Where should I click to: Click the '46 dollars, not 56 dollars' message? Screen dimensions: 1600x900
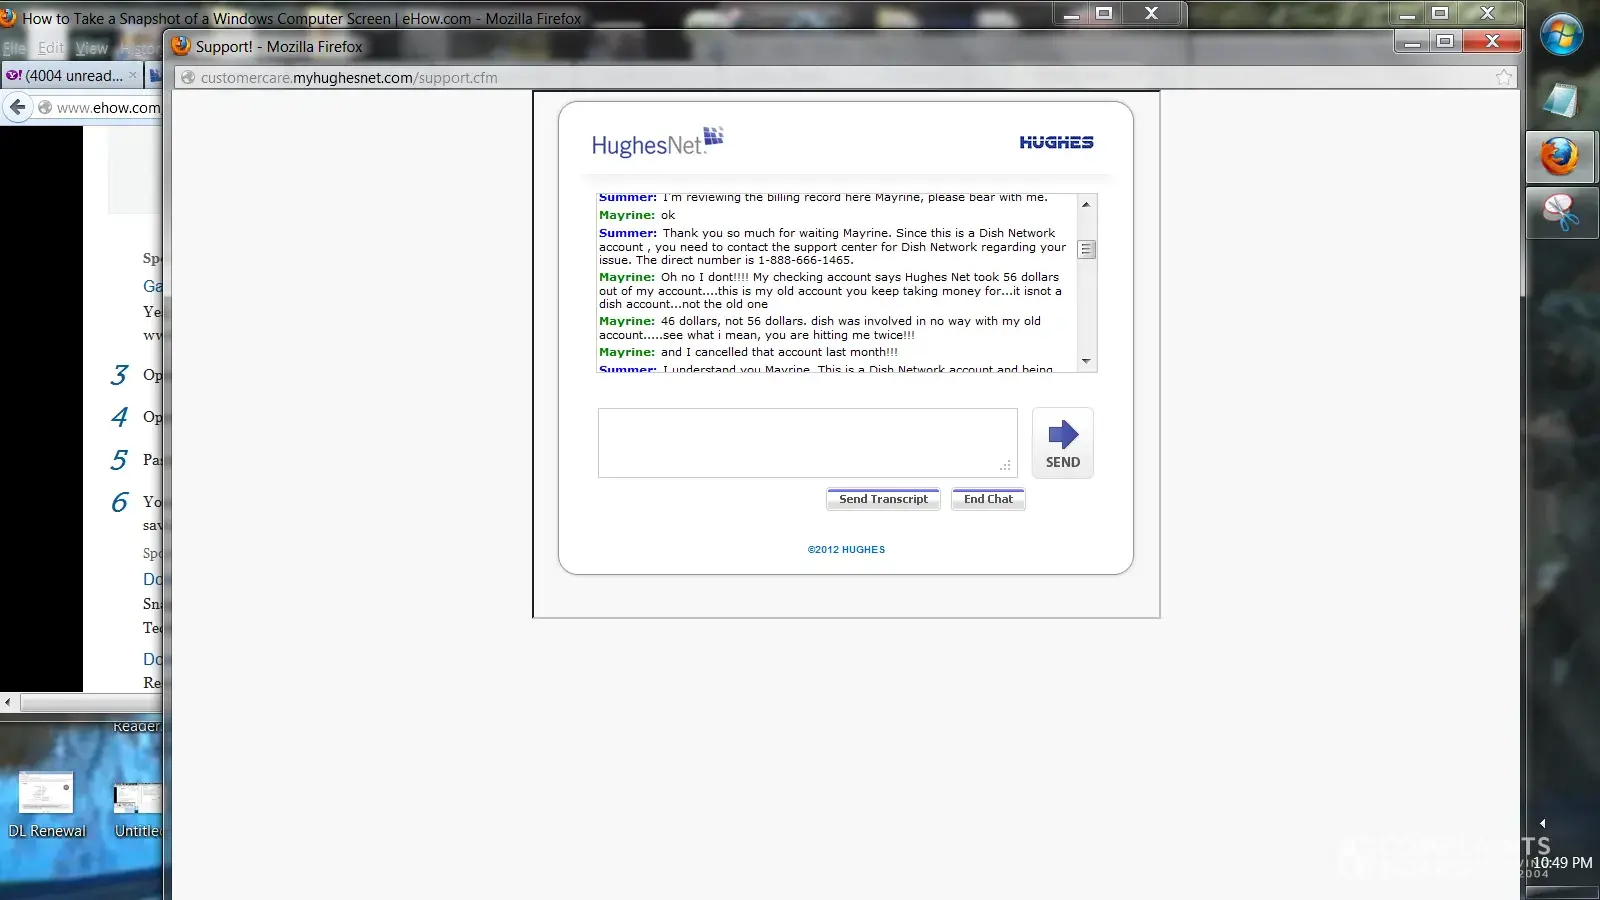[820, 328]
